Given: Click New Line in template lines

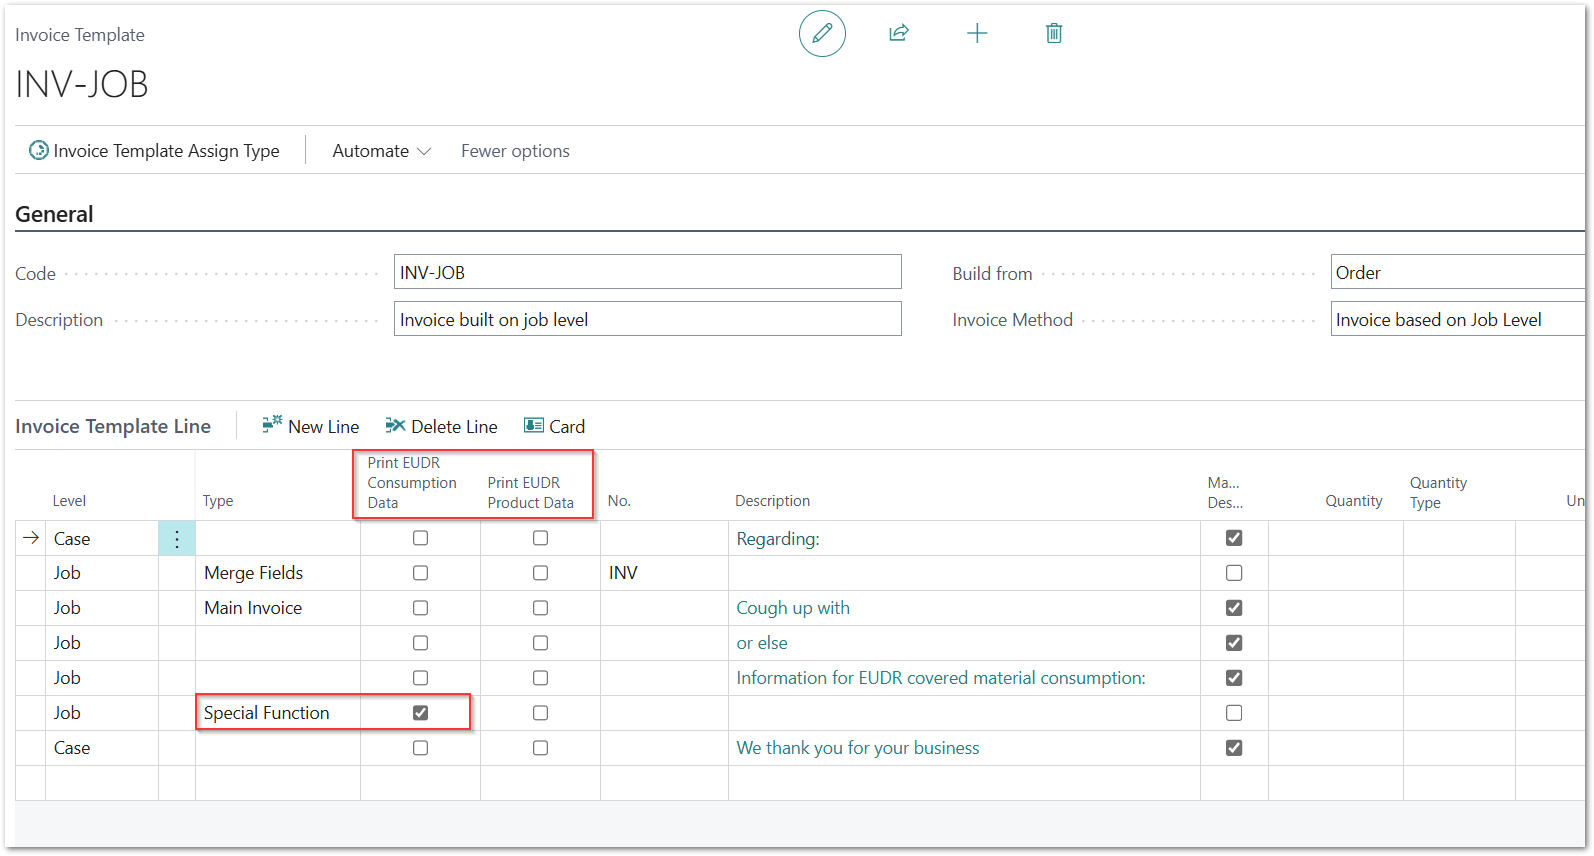Looking at the screenshot, I should pos(310,427).
